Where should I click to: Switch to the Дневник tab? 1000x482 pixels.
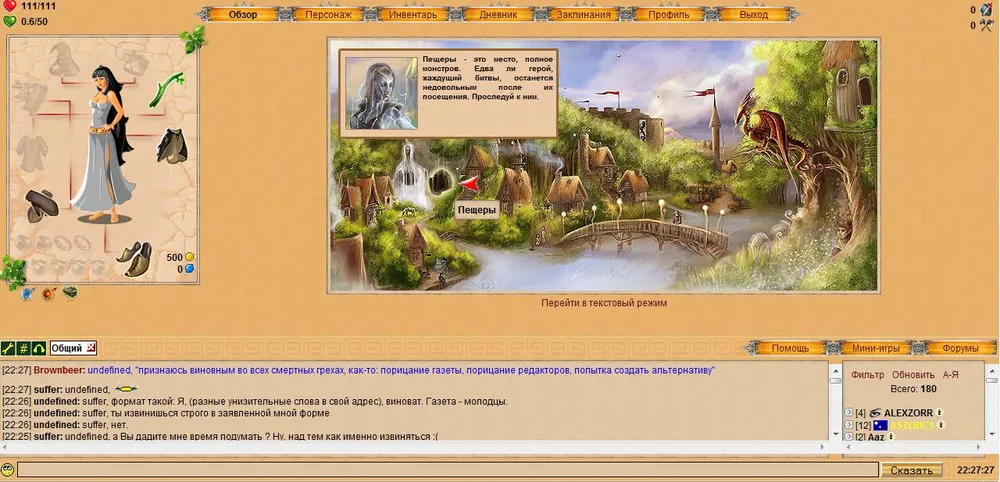(x=498, y=15)
